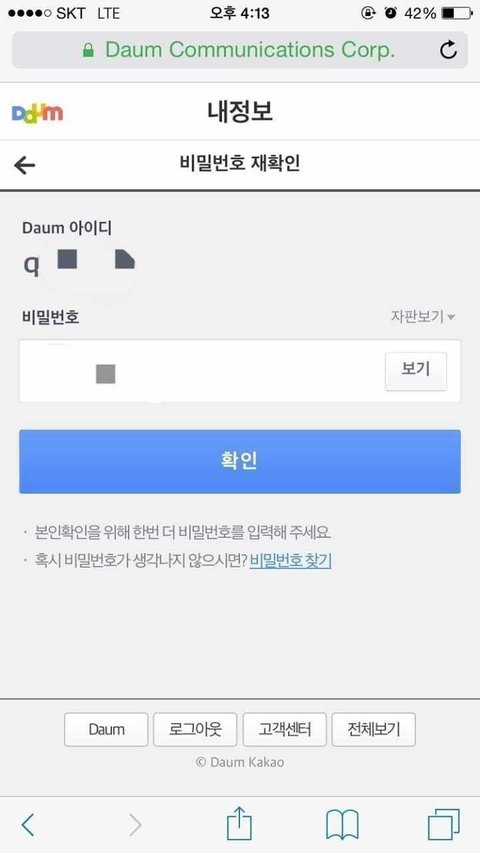Tap the 내정보 page title
This screenshot has height=853, width=480.
click(x=240, y=112)
